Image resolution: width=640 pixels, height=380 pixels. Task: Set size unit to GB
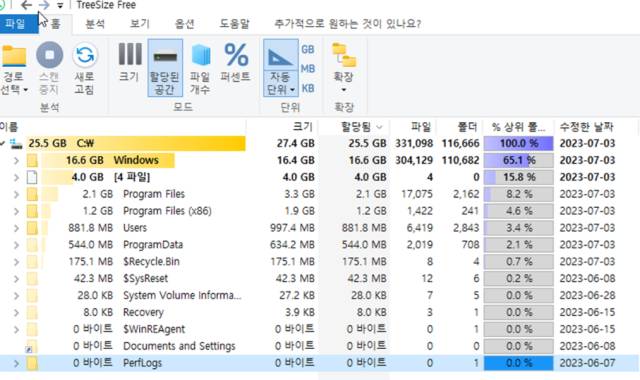click(308, 49)
